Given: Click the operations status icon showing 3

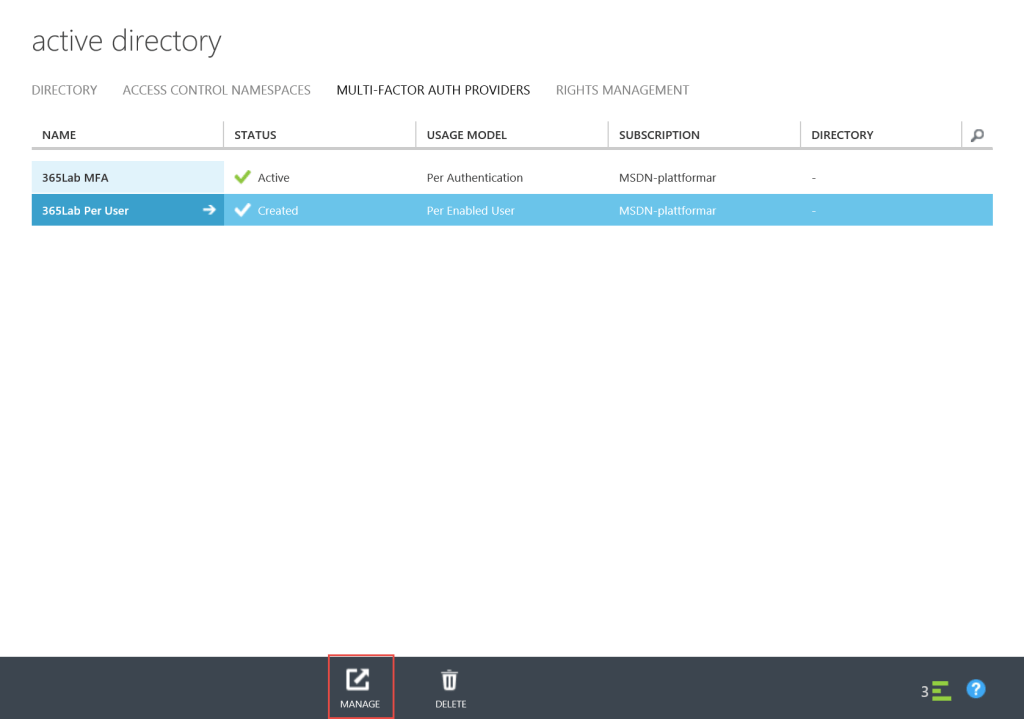Looking at the screenshot, I should point(936,689).
